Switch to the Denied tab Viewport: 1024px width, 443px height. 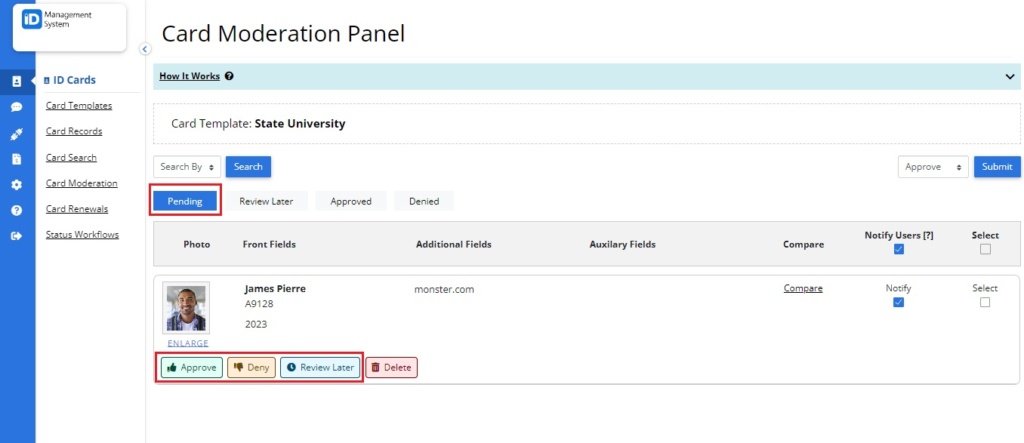click(x=424, y=201)
